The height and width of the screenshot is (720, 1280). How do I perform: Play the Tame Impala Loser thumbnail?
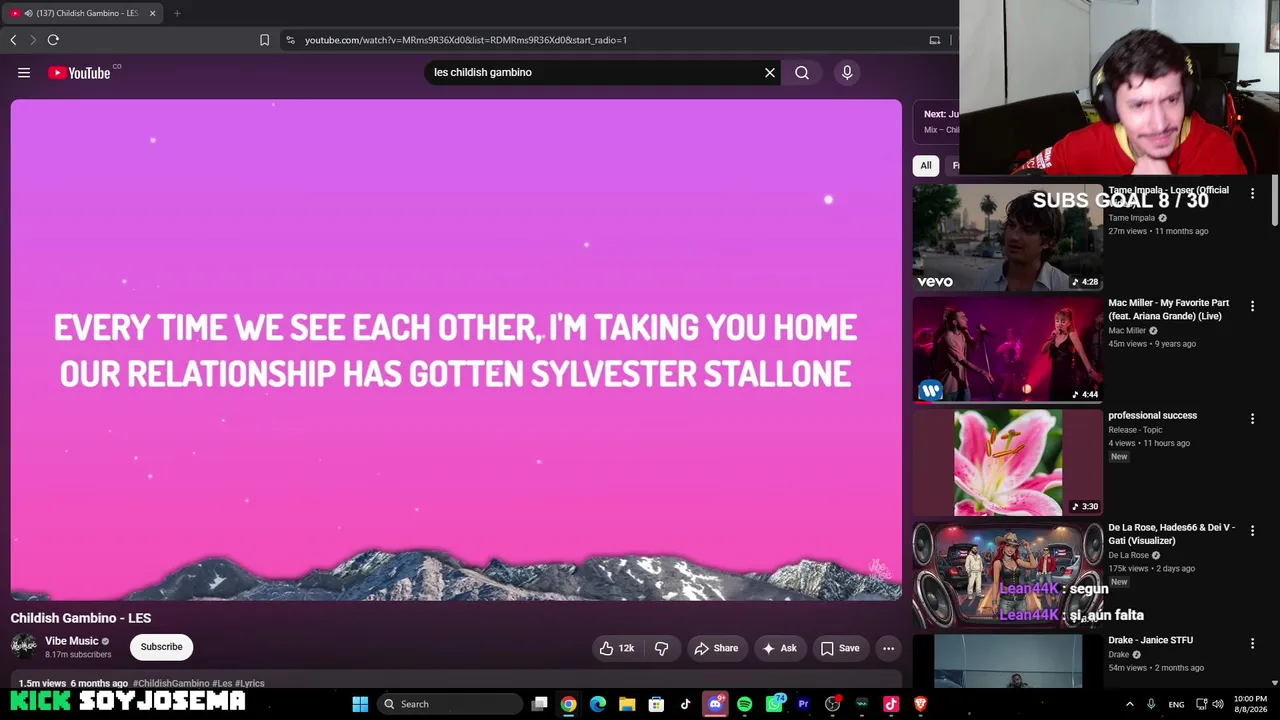(1007, 237)
